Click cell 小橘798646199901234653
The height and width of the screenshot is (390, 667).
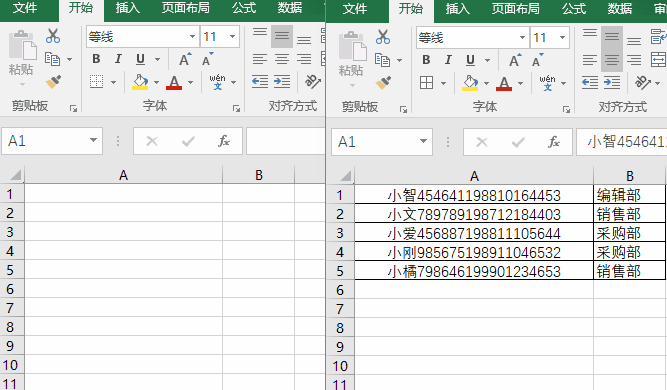coord(474,271)
